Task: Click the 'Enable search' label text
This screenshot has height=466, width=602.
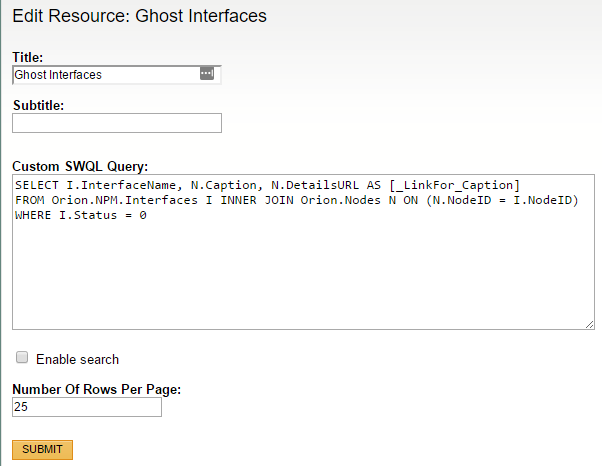Action: click(x=77, y=359)
